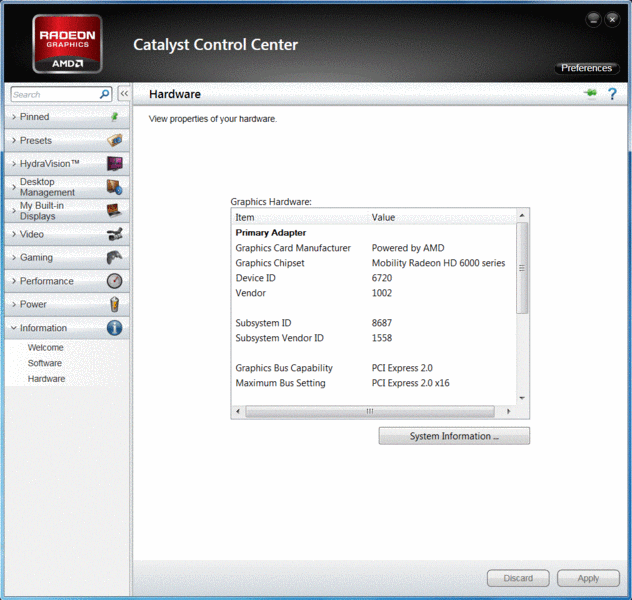Image resolution: width=632 pixels, height=600 pixels.
Task: Select the Vendor row
Action: tap(374, 293)
